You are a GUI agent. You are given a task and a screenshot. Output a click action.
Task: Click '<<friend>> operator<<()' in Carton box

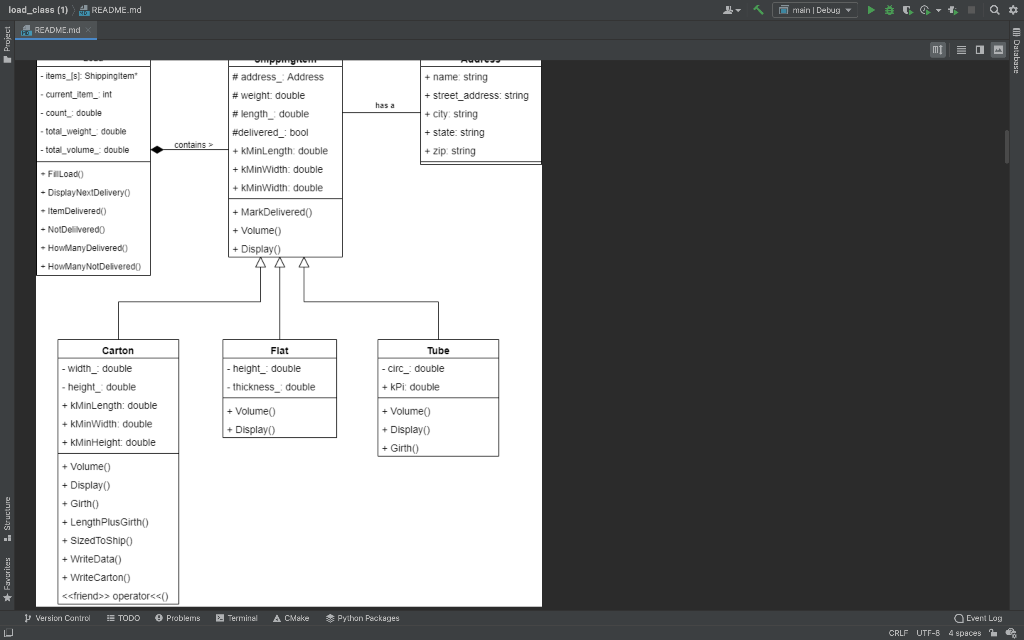(x=115, y=596)
